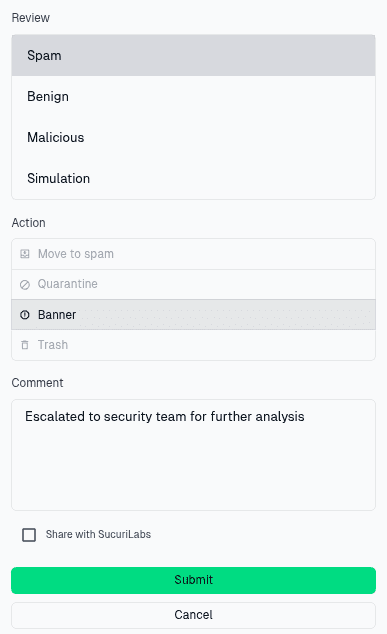Select the Banner action row
387x634 pixels.
(193, 315)
